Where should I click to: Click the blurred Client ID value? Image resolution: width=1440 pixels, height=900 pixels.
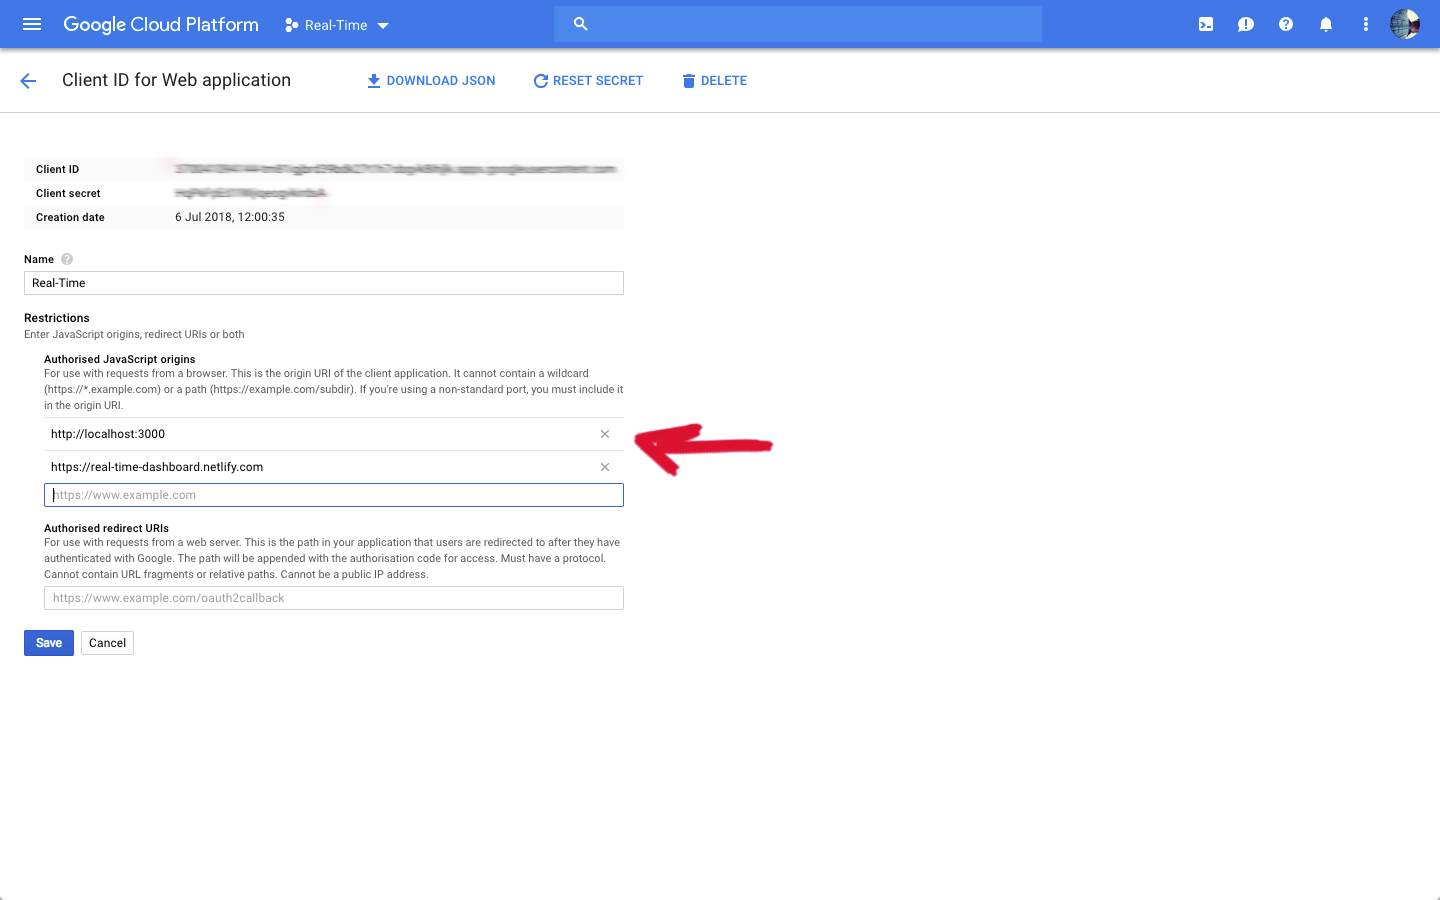396,169
